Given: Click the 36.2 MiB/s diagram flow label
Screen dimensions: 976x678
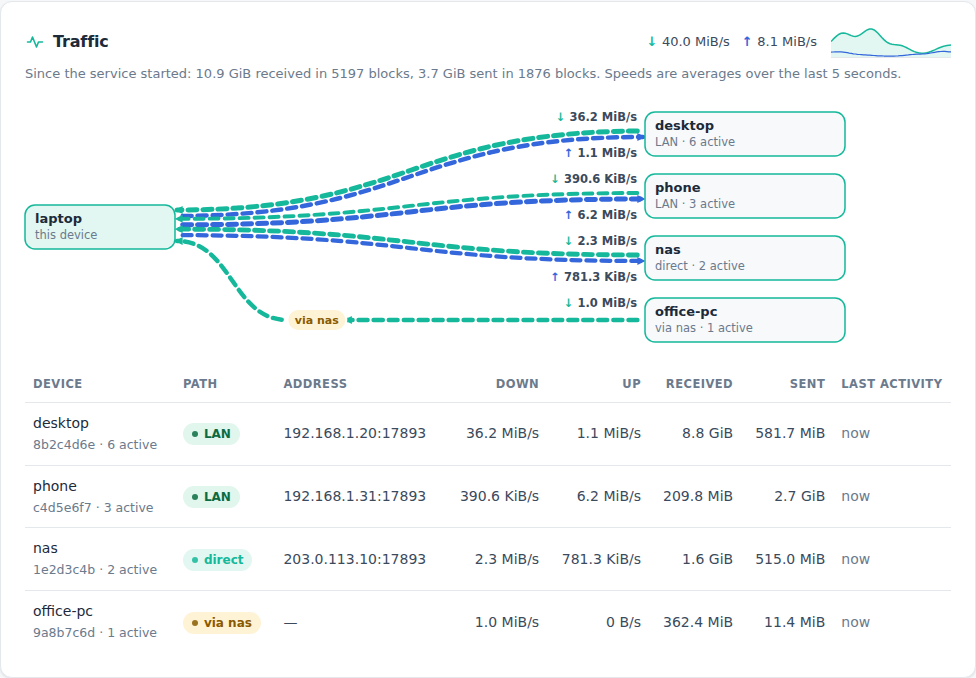Looking at the screenshot, I should click(597, 116).
